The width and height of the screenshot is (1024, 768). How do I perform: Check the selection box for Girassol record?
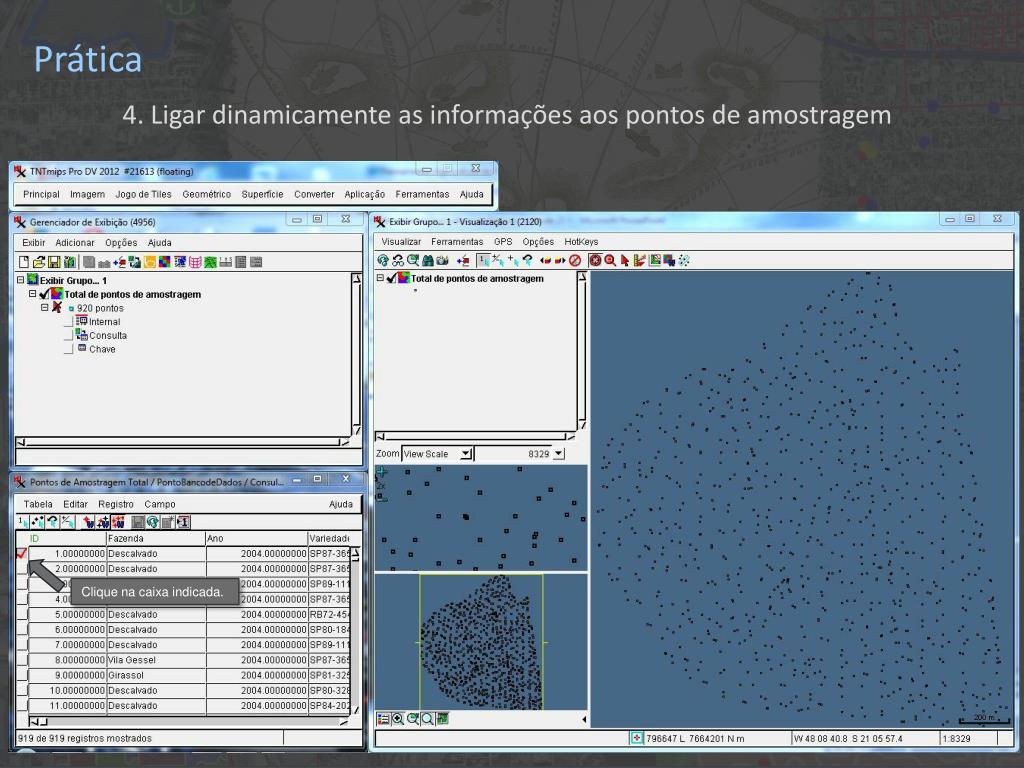click(22, 675)
